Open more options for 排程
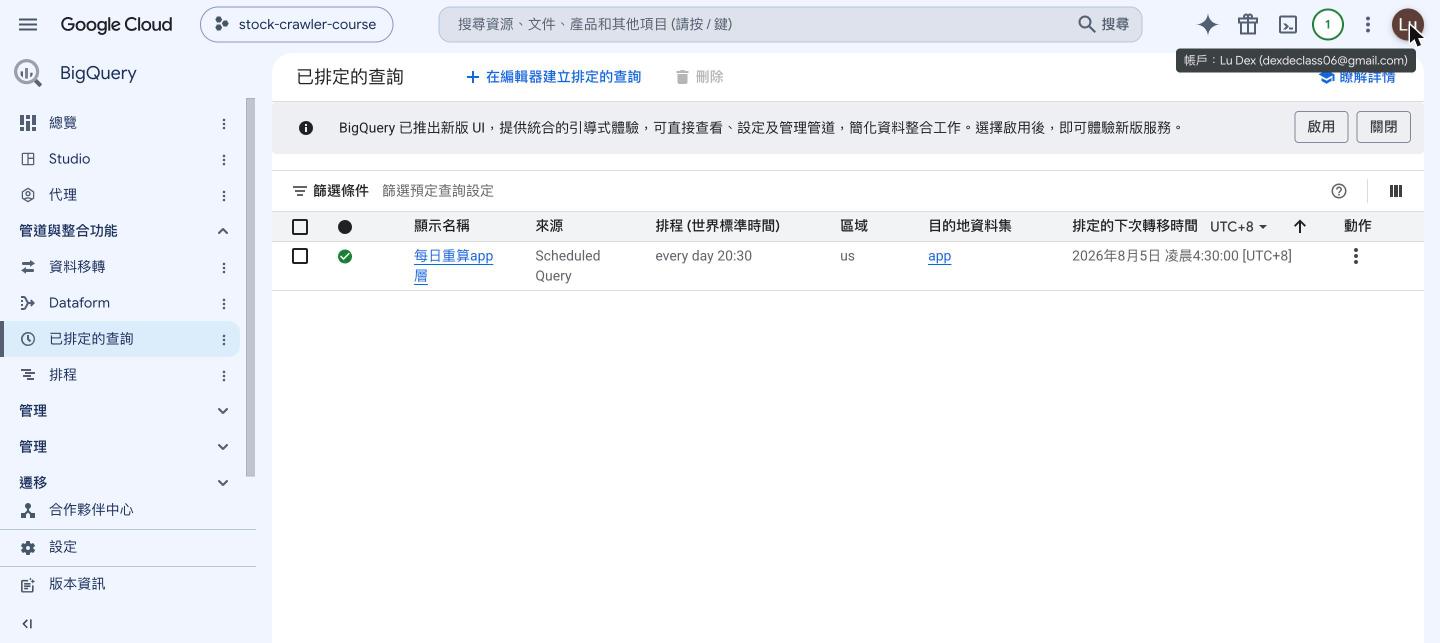 pyautogui.click(x=224, y=375)
